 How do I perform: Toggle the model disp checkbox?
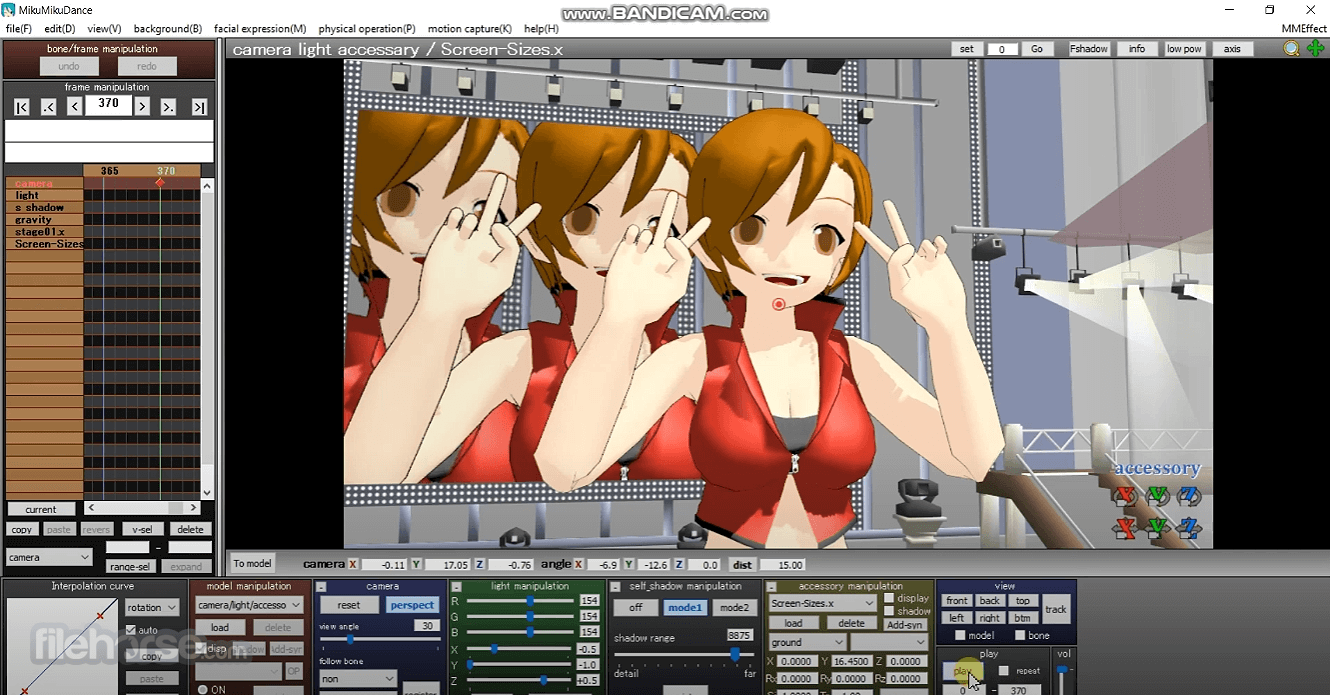click(x=200, y=649)
